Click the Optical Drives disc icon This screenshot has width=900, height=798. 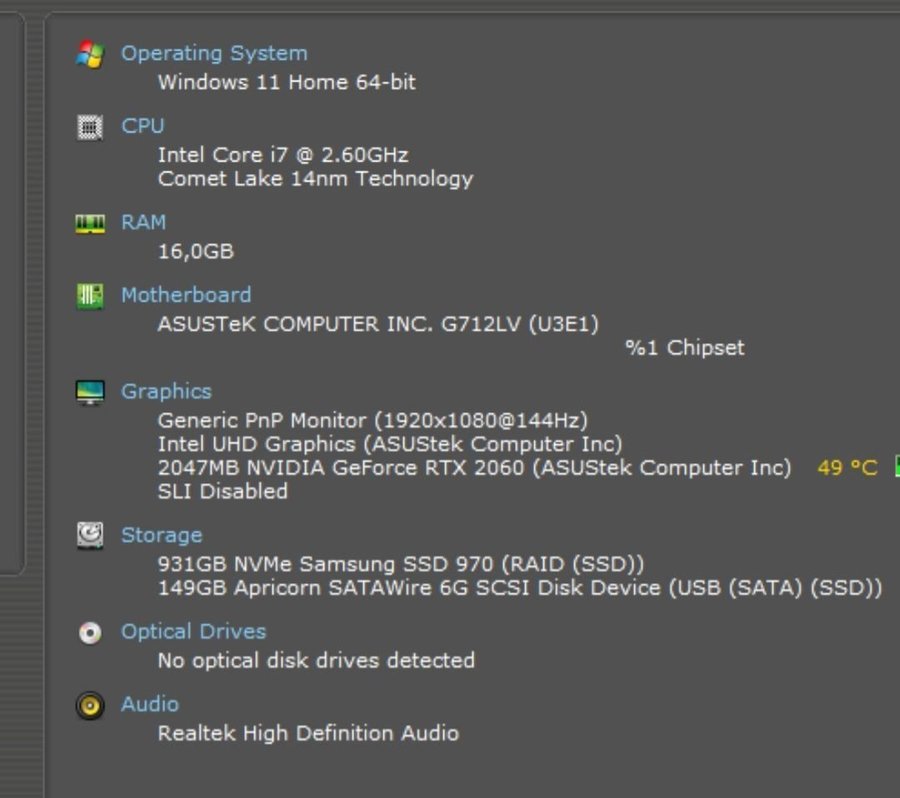pos(90,633)
